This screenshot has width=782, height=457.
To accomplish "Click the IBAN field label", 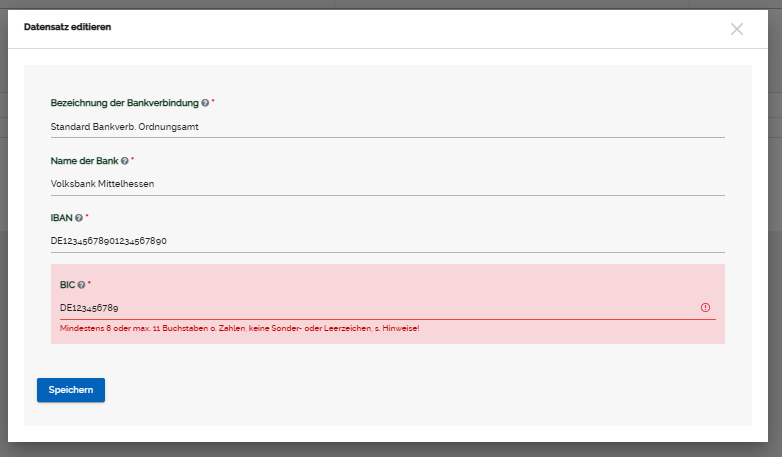I will [61, 217].
